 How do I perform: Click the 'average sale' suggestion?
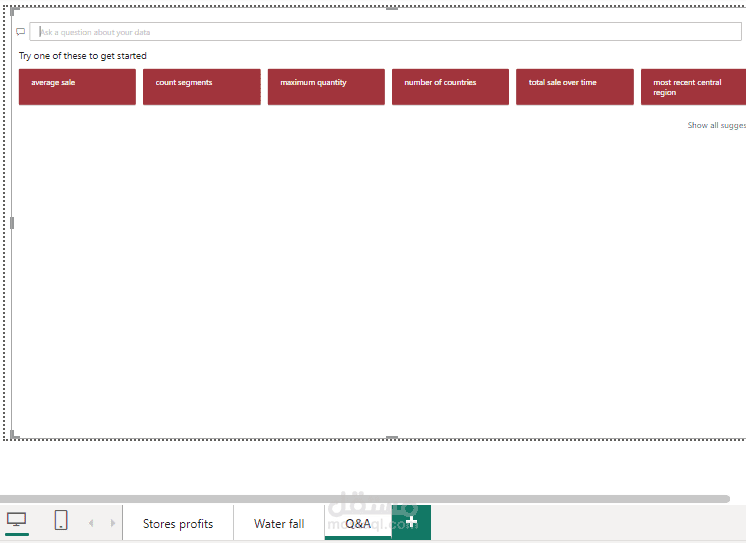coord(77,87)
